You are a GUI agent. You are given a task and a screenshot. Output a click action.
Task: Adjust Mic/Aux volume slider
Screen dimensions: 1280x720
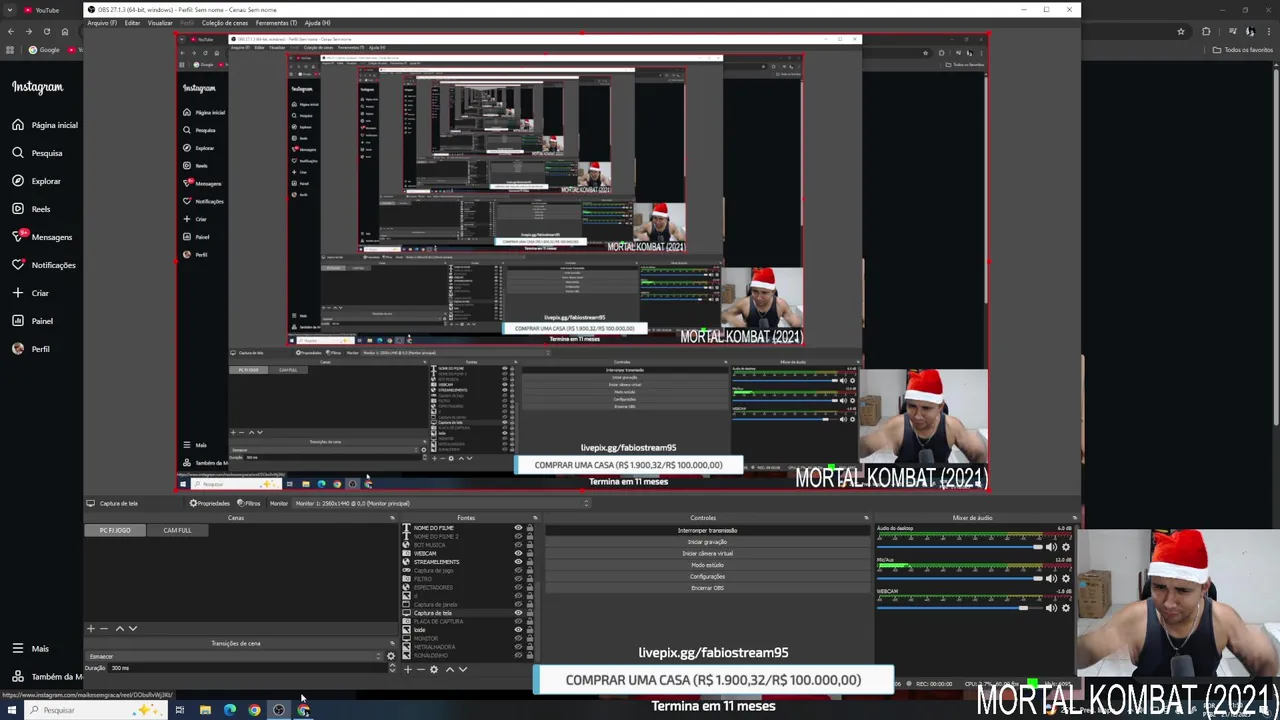[x=959, y=578]
